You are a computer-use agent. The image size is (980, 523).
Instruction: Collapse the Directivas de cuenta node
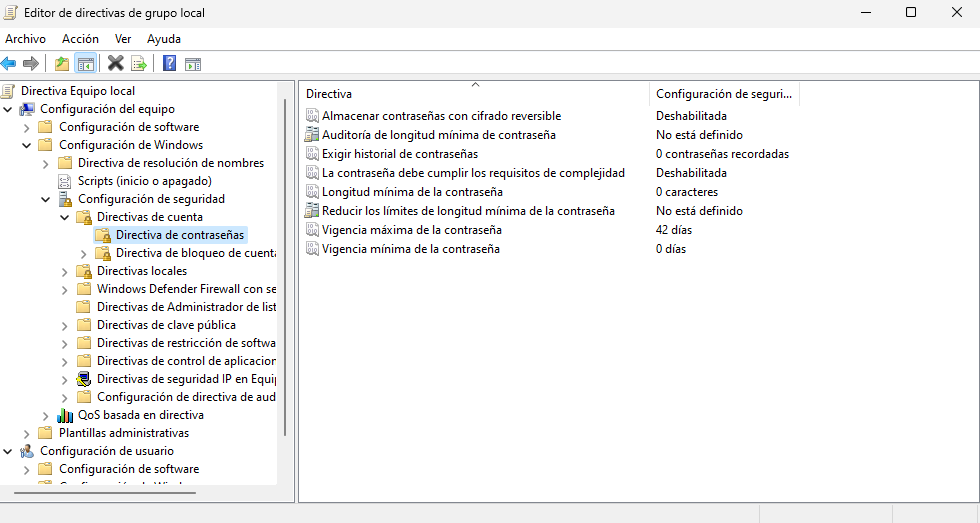[x=65, y=217]
